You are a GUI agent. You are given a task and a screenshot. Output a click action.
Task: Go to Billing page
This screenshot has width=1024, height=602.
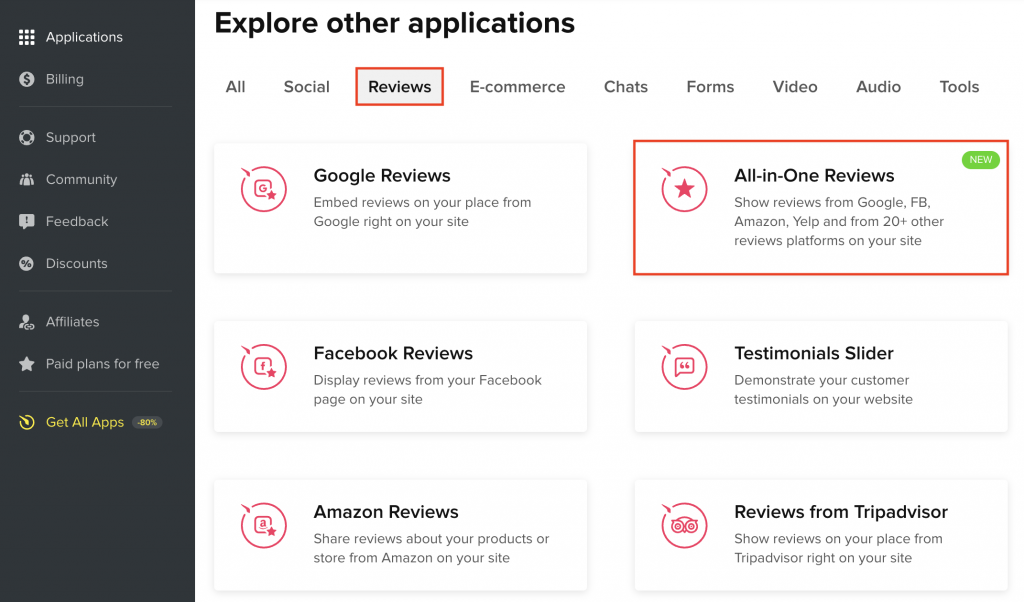(65, 79)
